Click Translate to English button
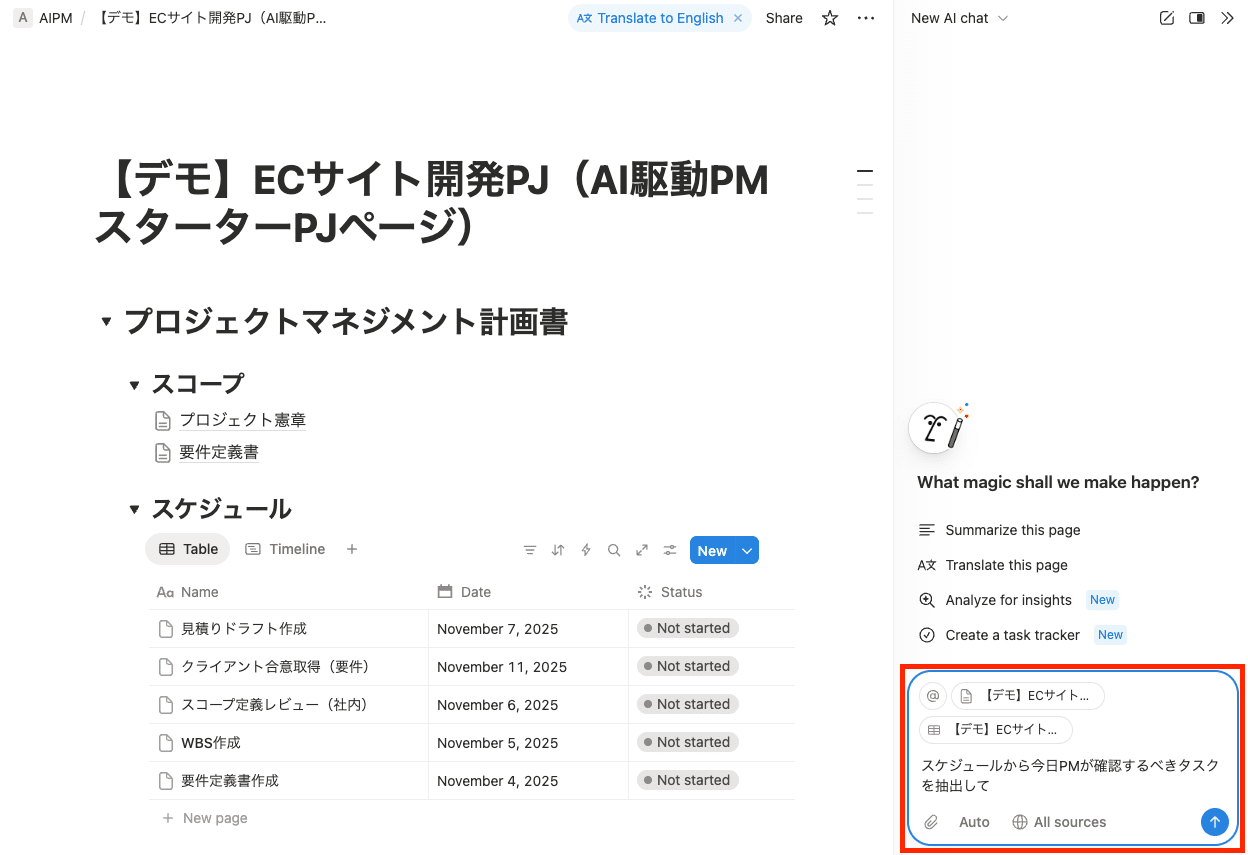1248x855 pixels. pos(650,18)
